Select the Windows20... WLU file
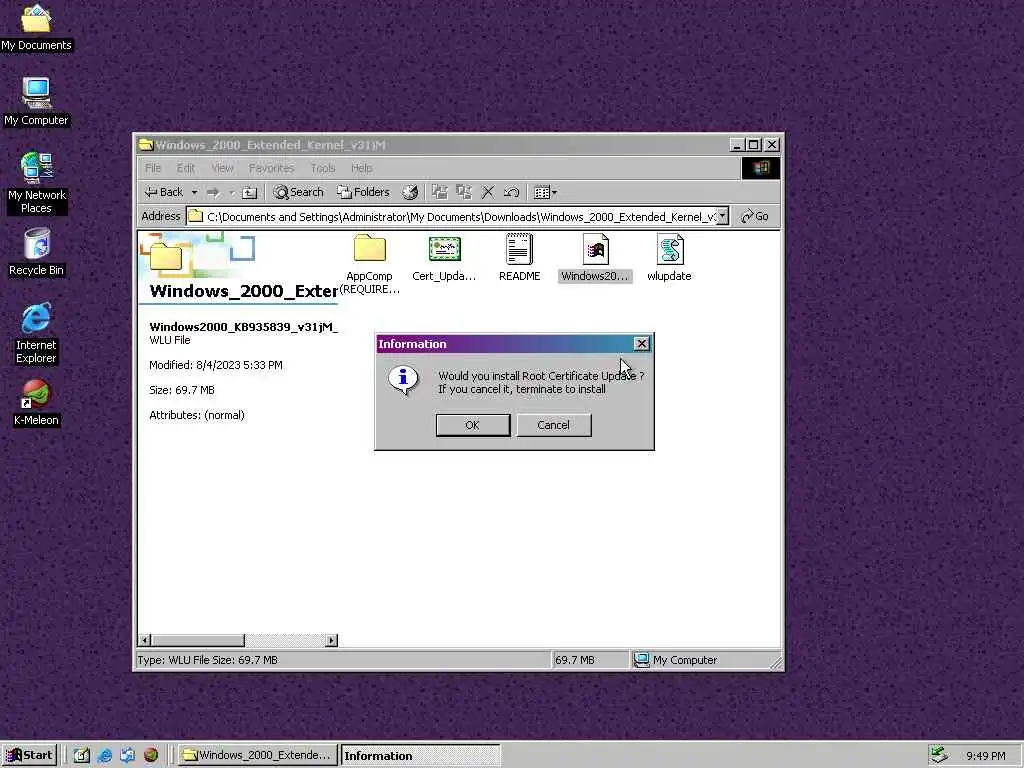This screenshot has width=1024, height=768. (x=595, y=259)
